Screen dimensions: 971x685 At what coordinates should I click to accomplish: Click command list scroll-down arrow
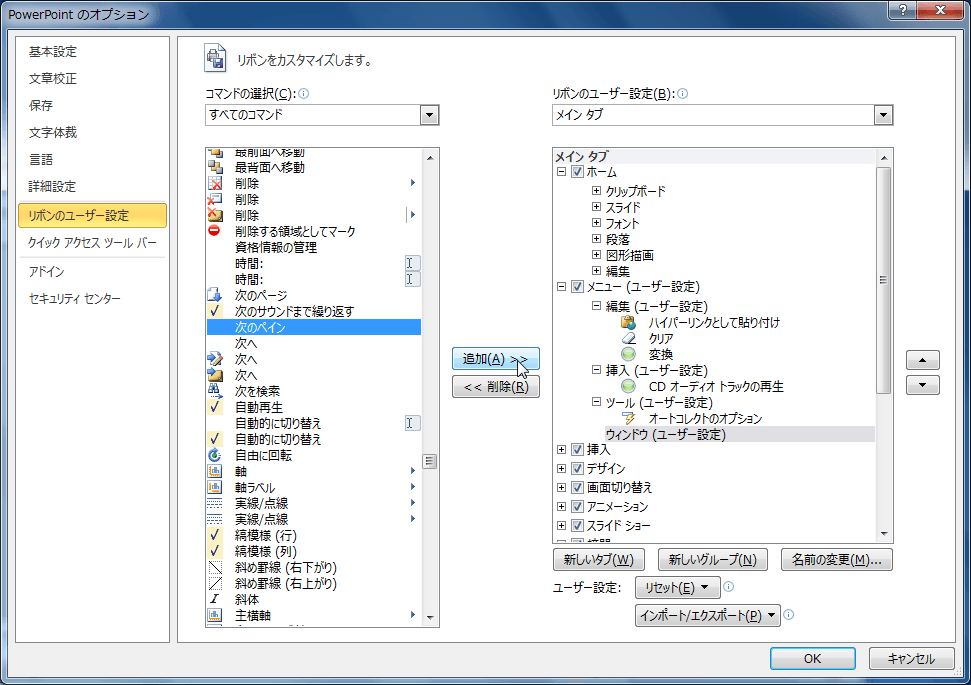tap(430, 617)
